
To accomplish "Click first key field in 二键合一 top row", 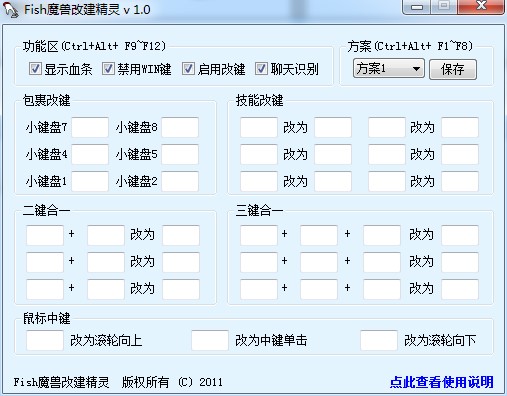I will pos(45,235).
